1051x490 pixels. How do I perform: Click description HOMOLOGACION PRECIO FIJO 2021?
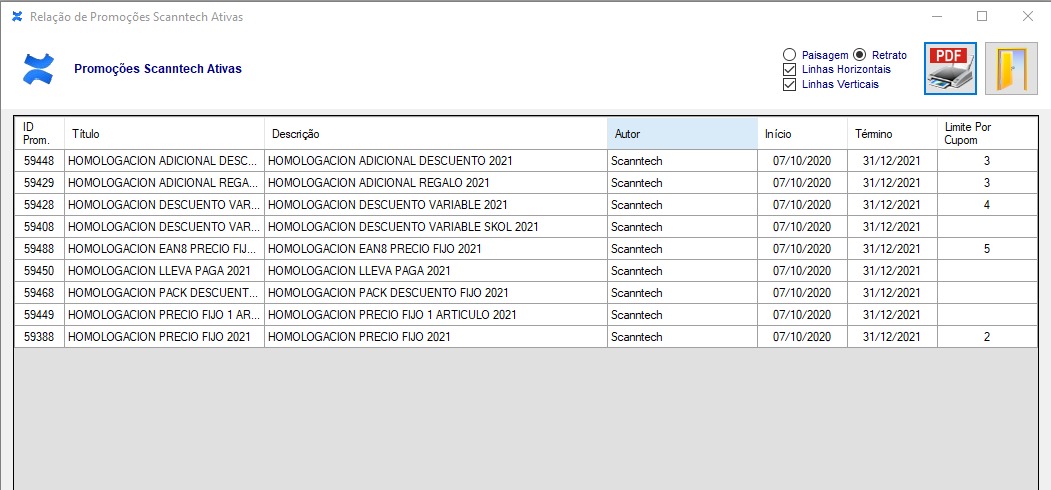pos(436,336)
